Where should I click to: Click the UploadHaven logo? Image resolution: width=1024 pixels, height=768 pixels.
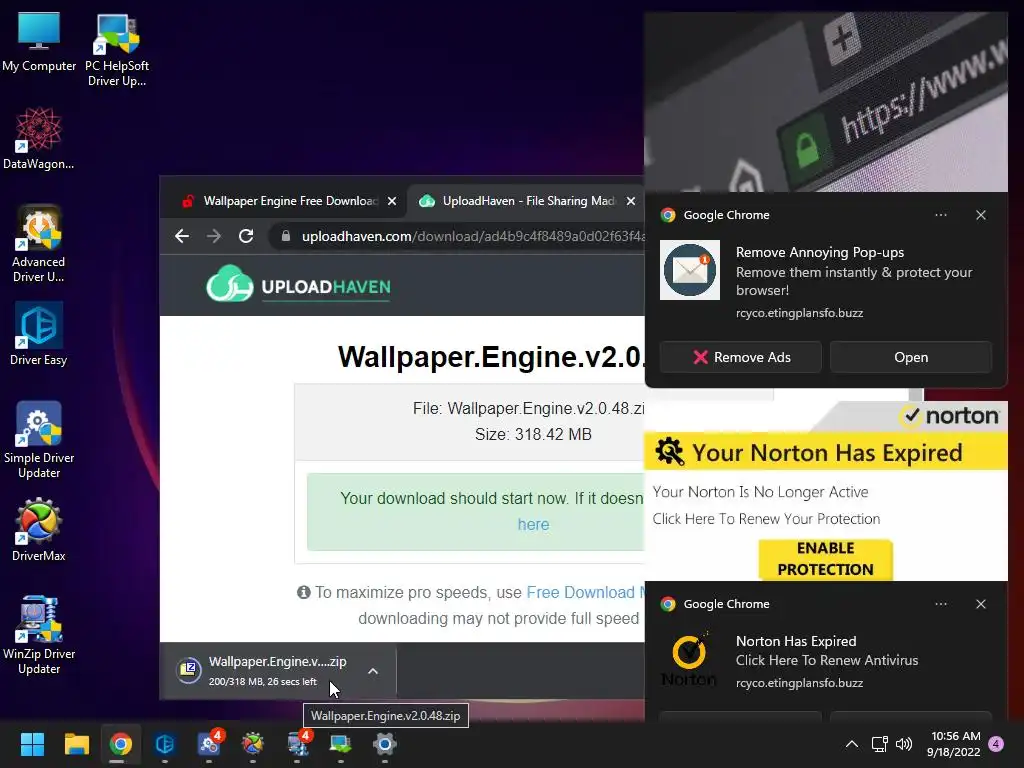coord(298,285)
